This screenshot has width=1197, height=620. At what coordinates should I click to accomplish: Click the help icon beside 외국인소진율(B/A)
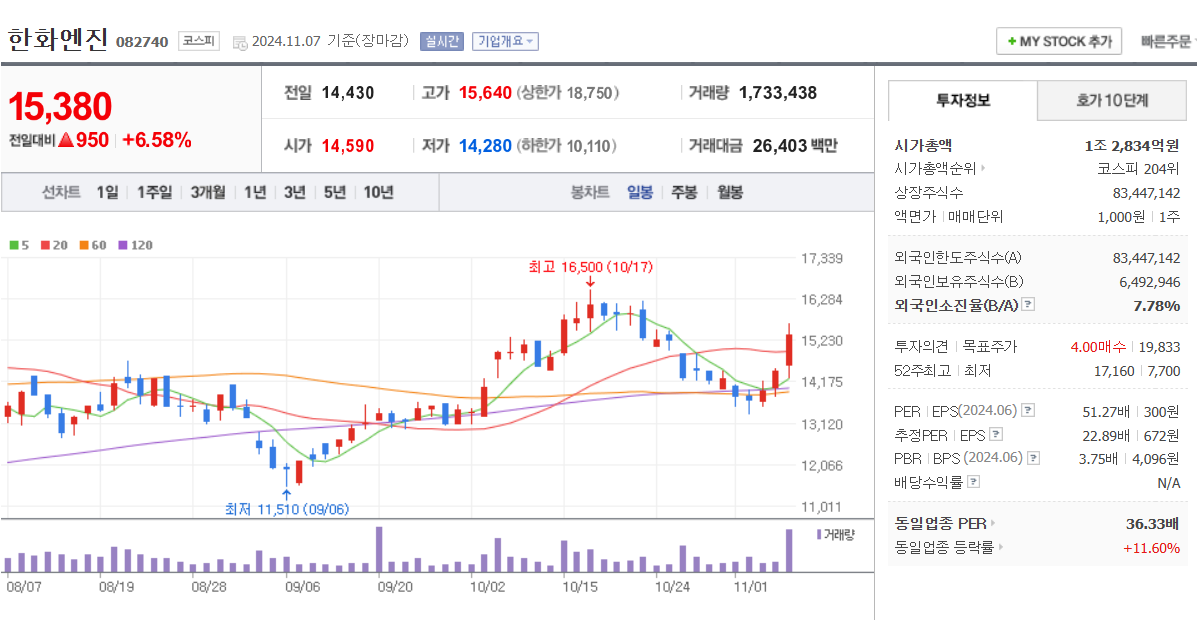[x=1029, y=305]
